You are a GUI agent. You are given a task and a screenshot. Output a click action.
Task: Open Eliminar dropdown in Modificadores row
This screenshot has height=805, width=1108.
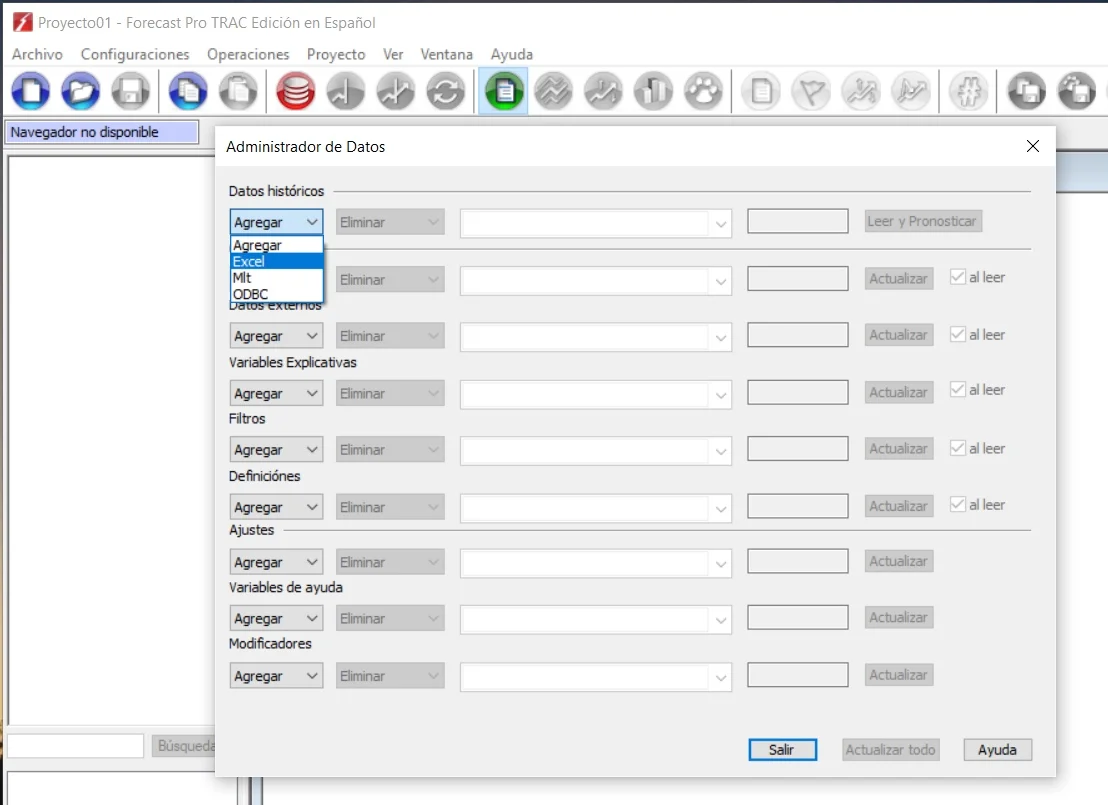[390, 676]
